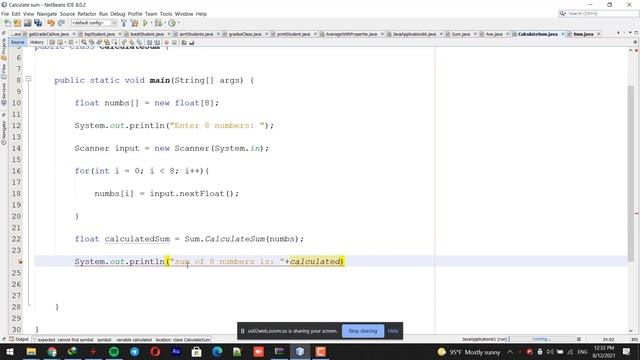Viewport: 640px width, 360px height.
Task: Open the Source menu
Action: [67, 14]
